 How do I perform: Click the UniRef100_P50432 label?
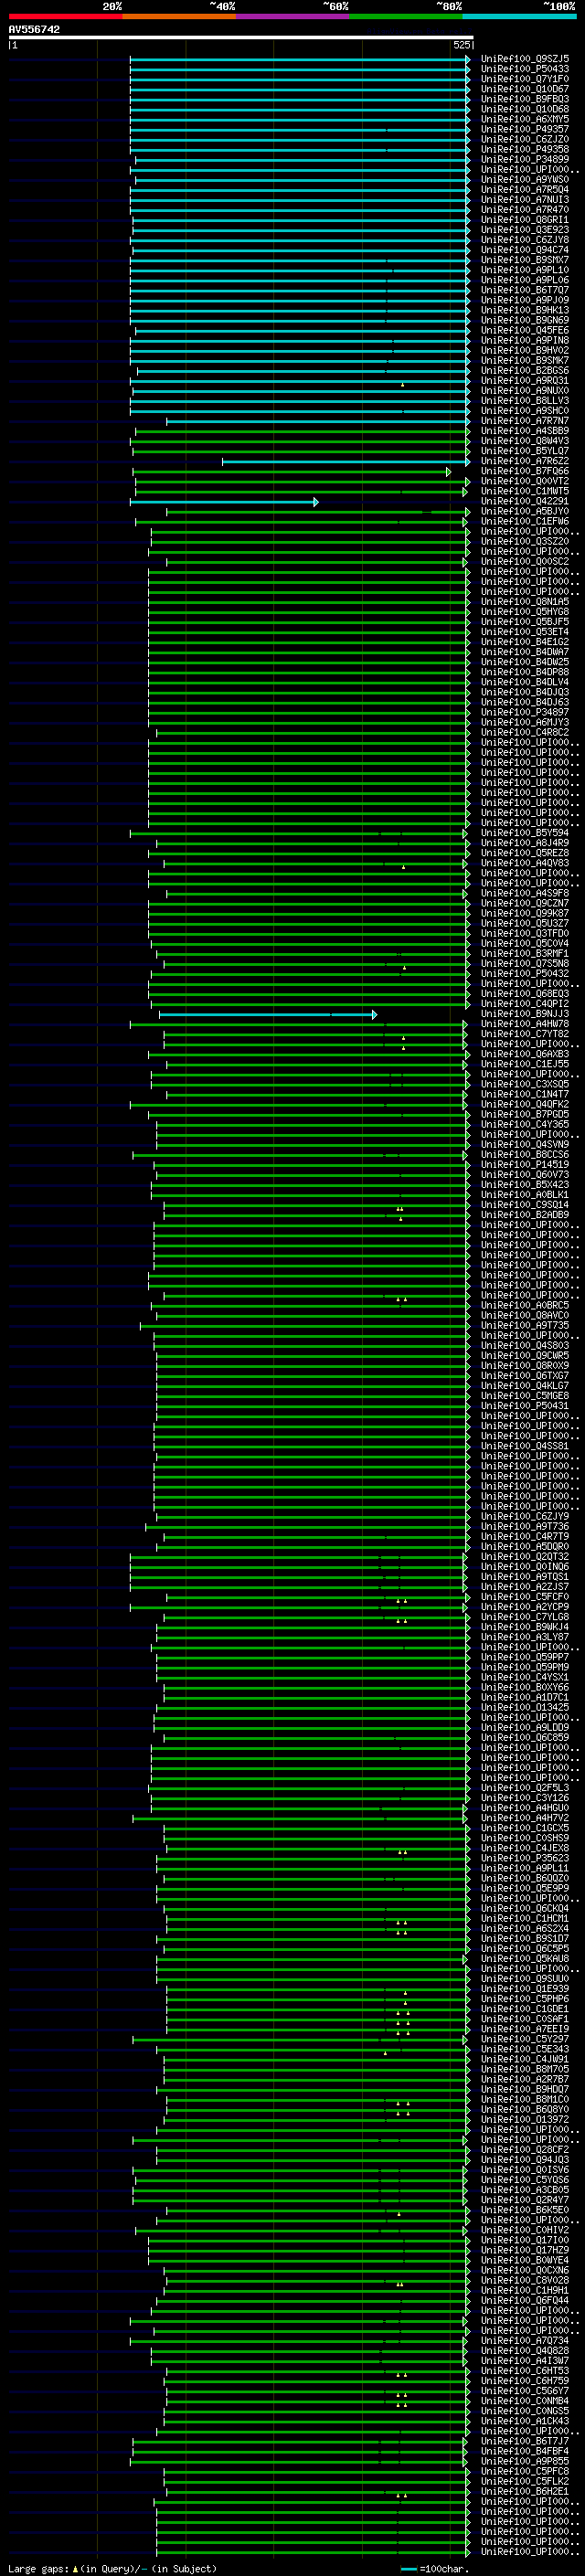pos(525,974)
